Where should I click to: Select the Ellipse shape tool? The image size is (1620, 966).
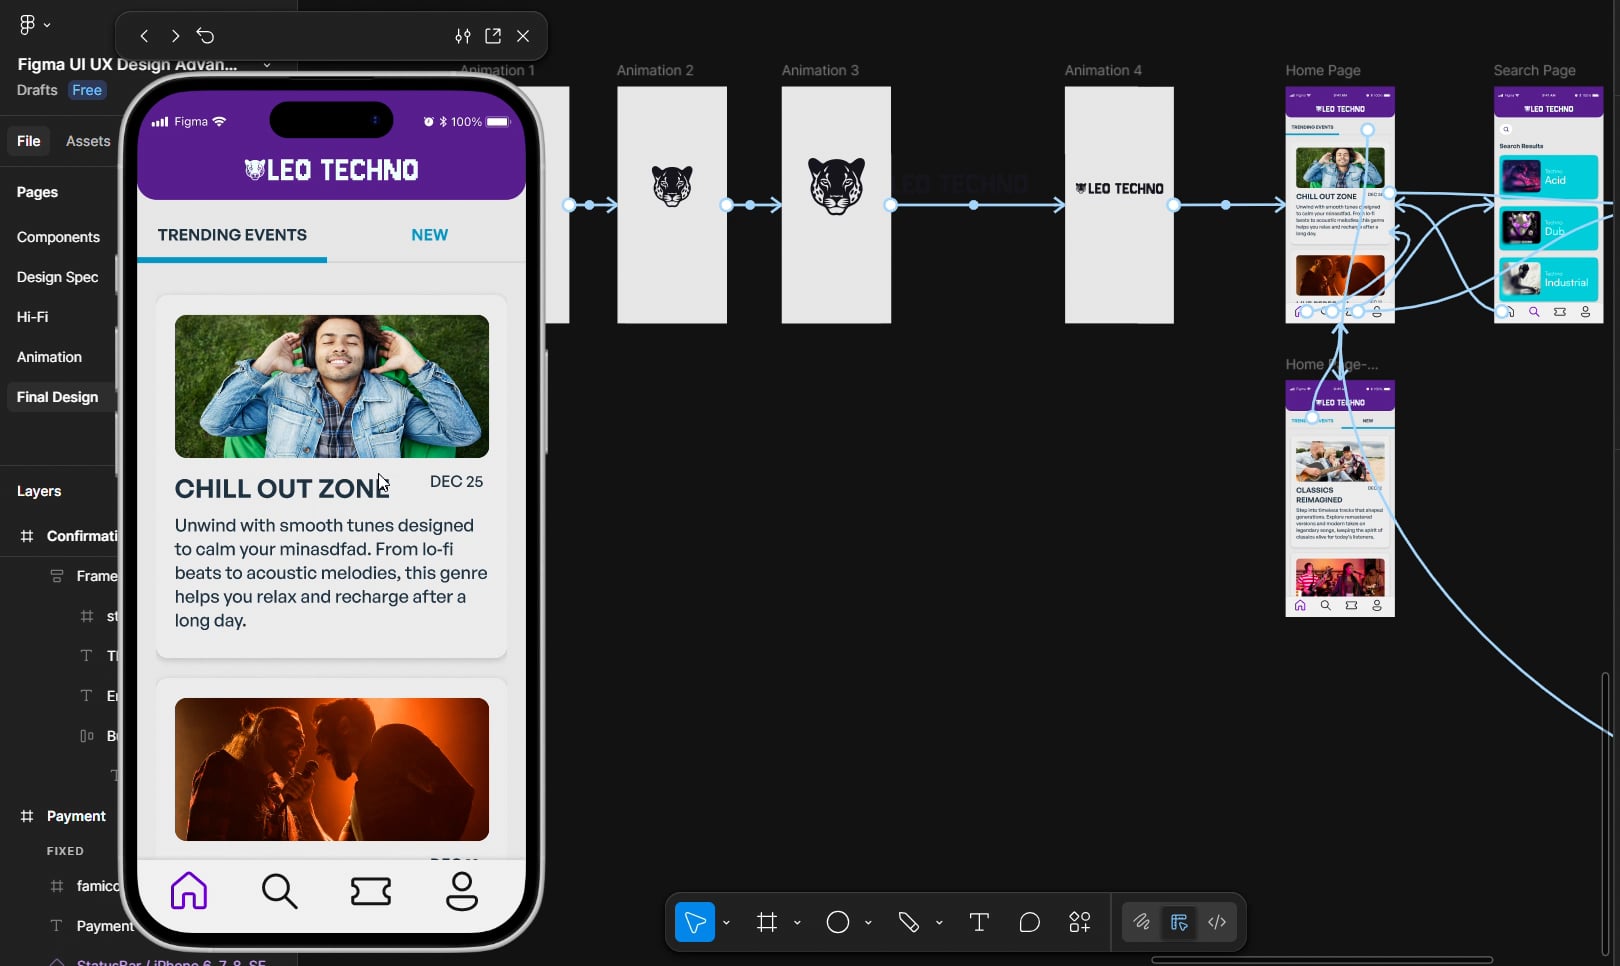tap(838, 922)
